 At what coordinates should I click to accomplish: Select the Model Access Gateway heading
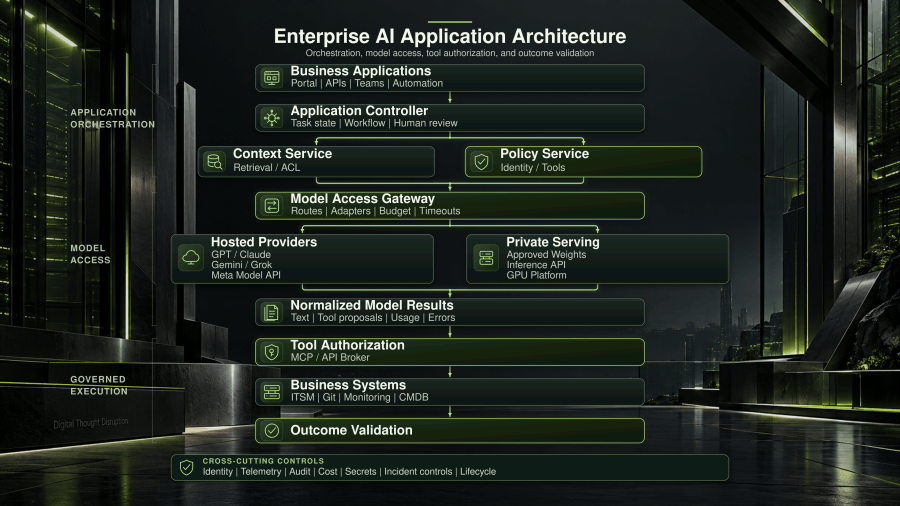(363, 198)
